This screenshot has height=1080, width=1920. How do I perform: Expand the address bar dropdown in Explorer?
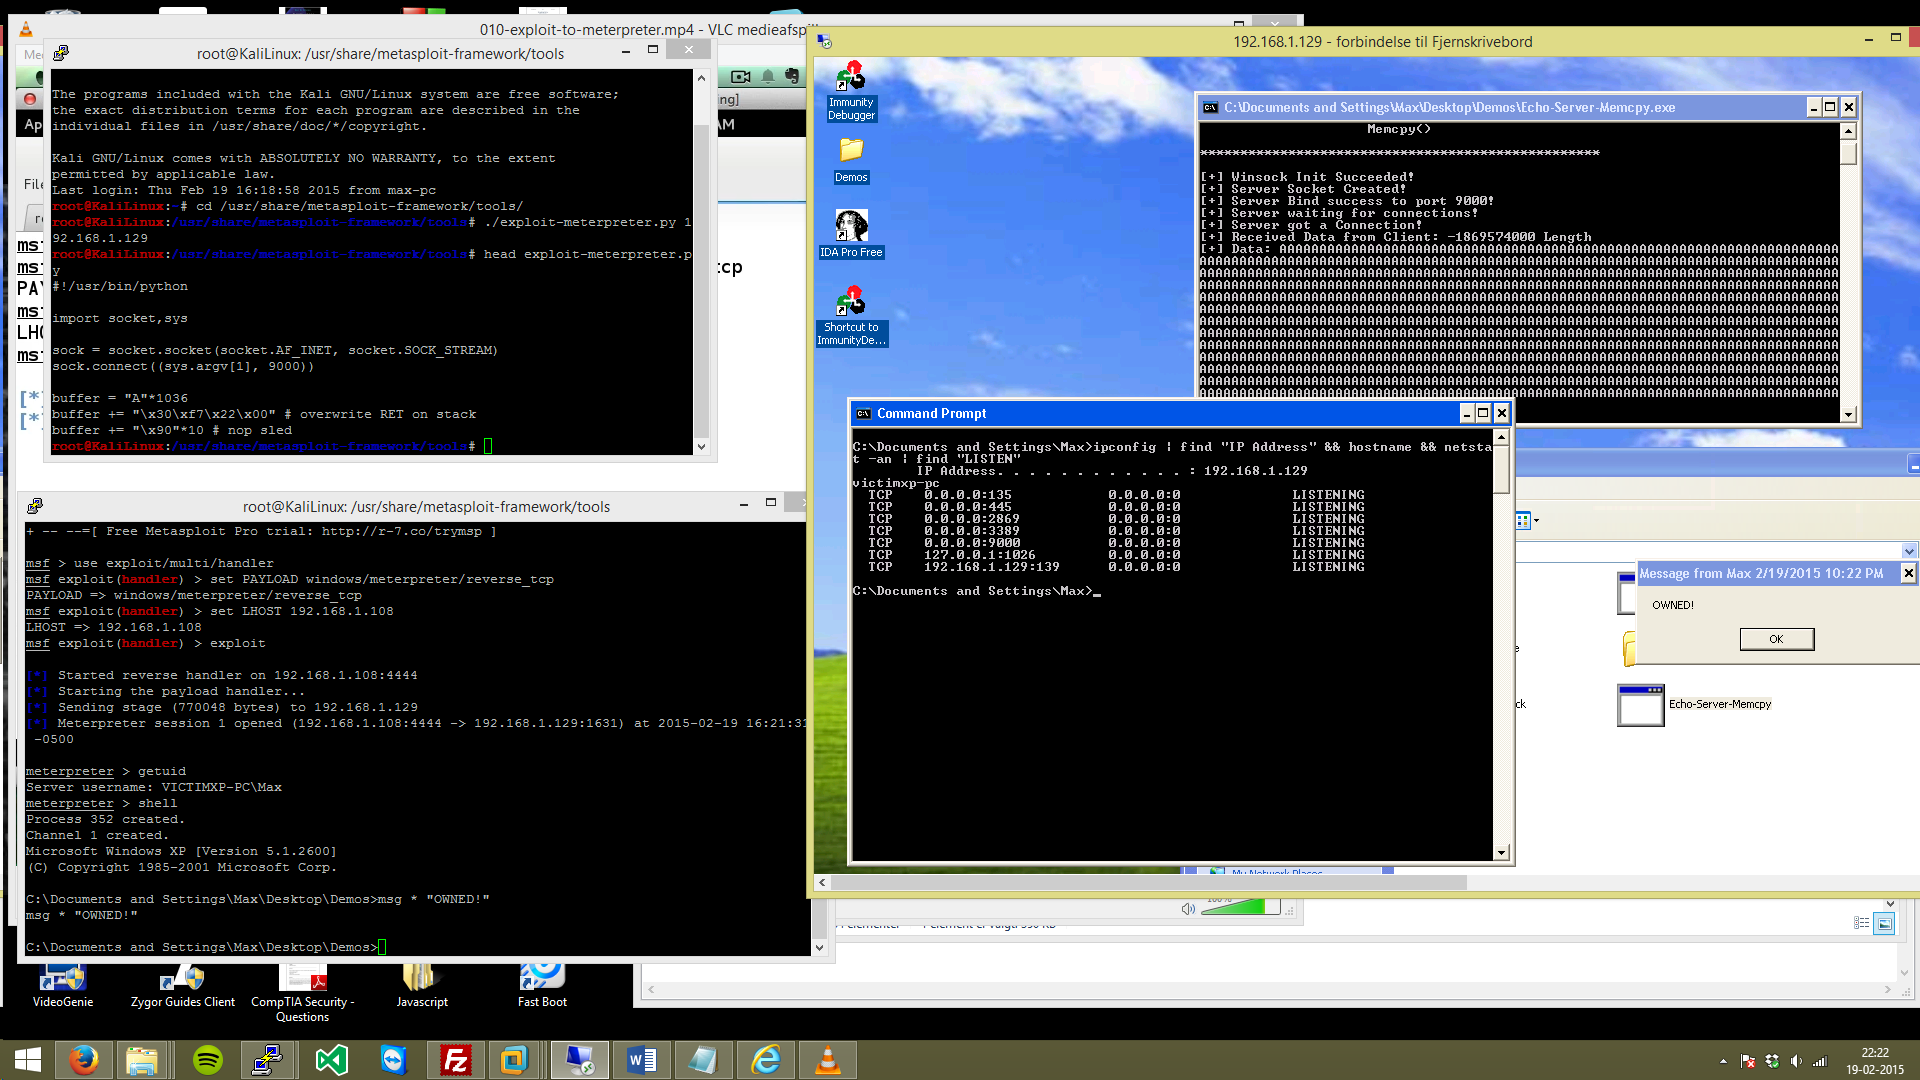click(x=1909, y=551)
